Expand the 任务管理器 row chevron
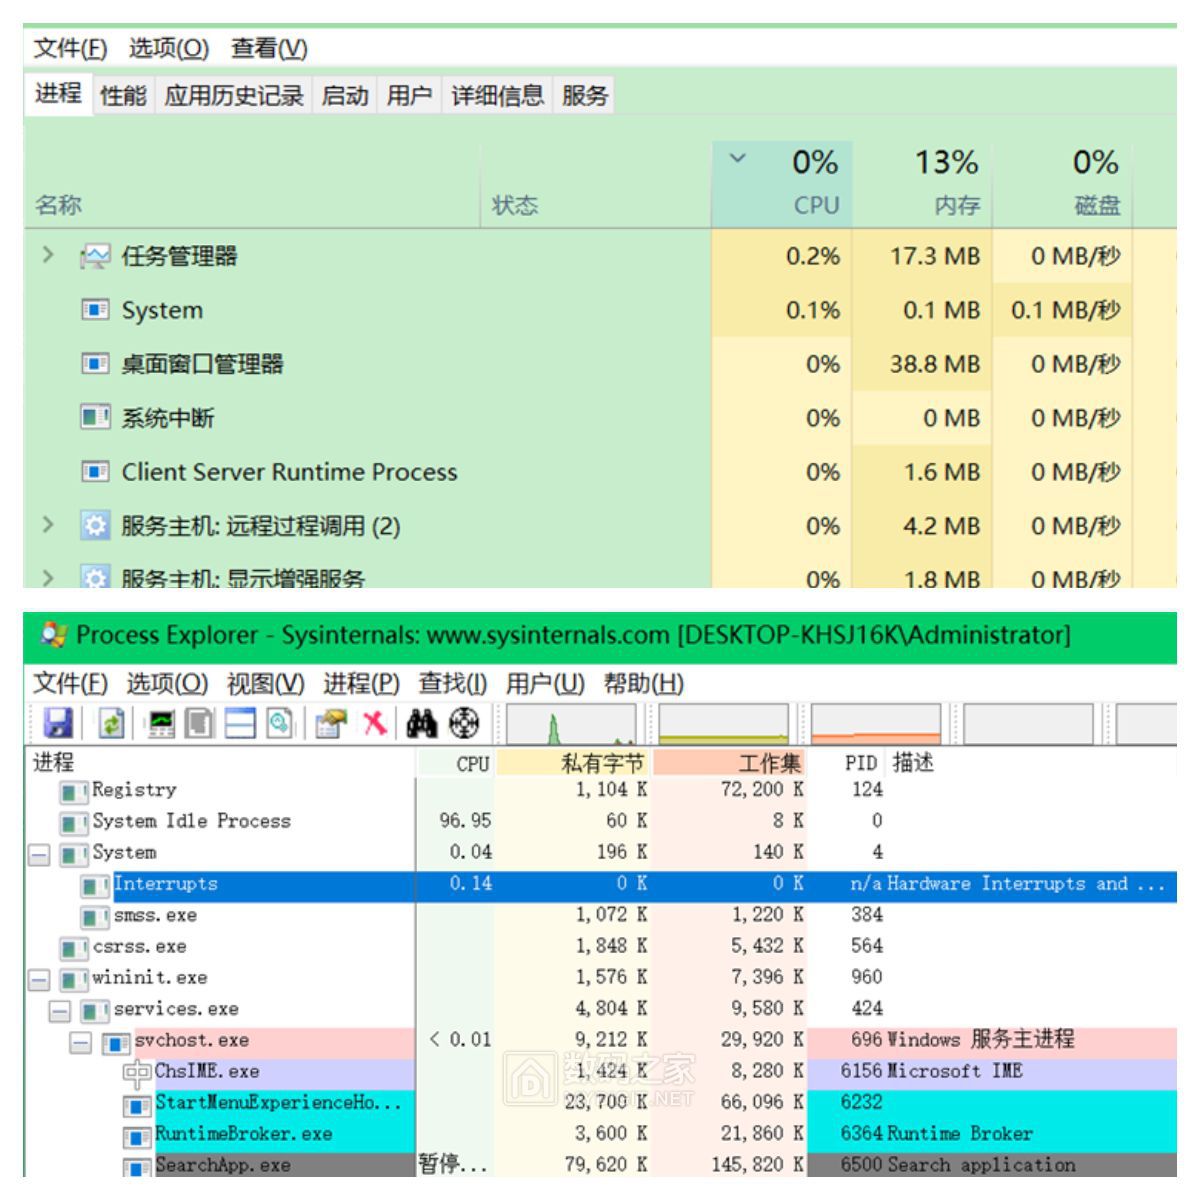This screenshot has height=1200, width=1200. pyautogui.click(x=48, y=255)
